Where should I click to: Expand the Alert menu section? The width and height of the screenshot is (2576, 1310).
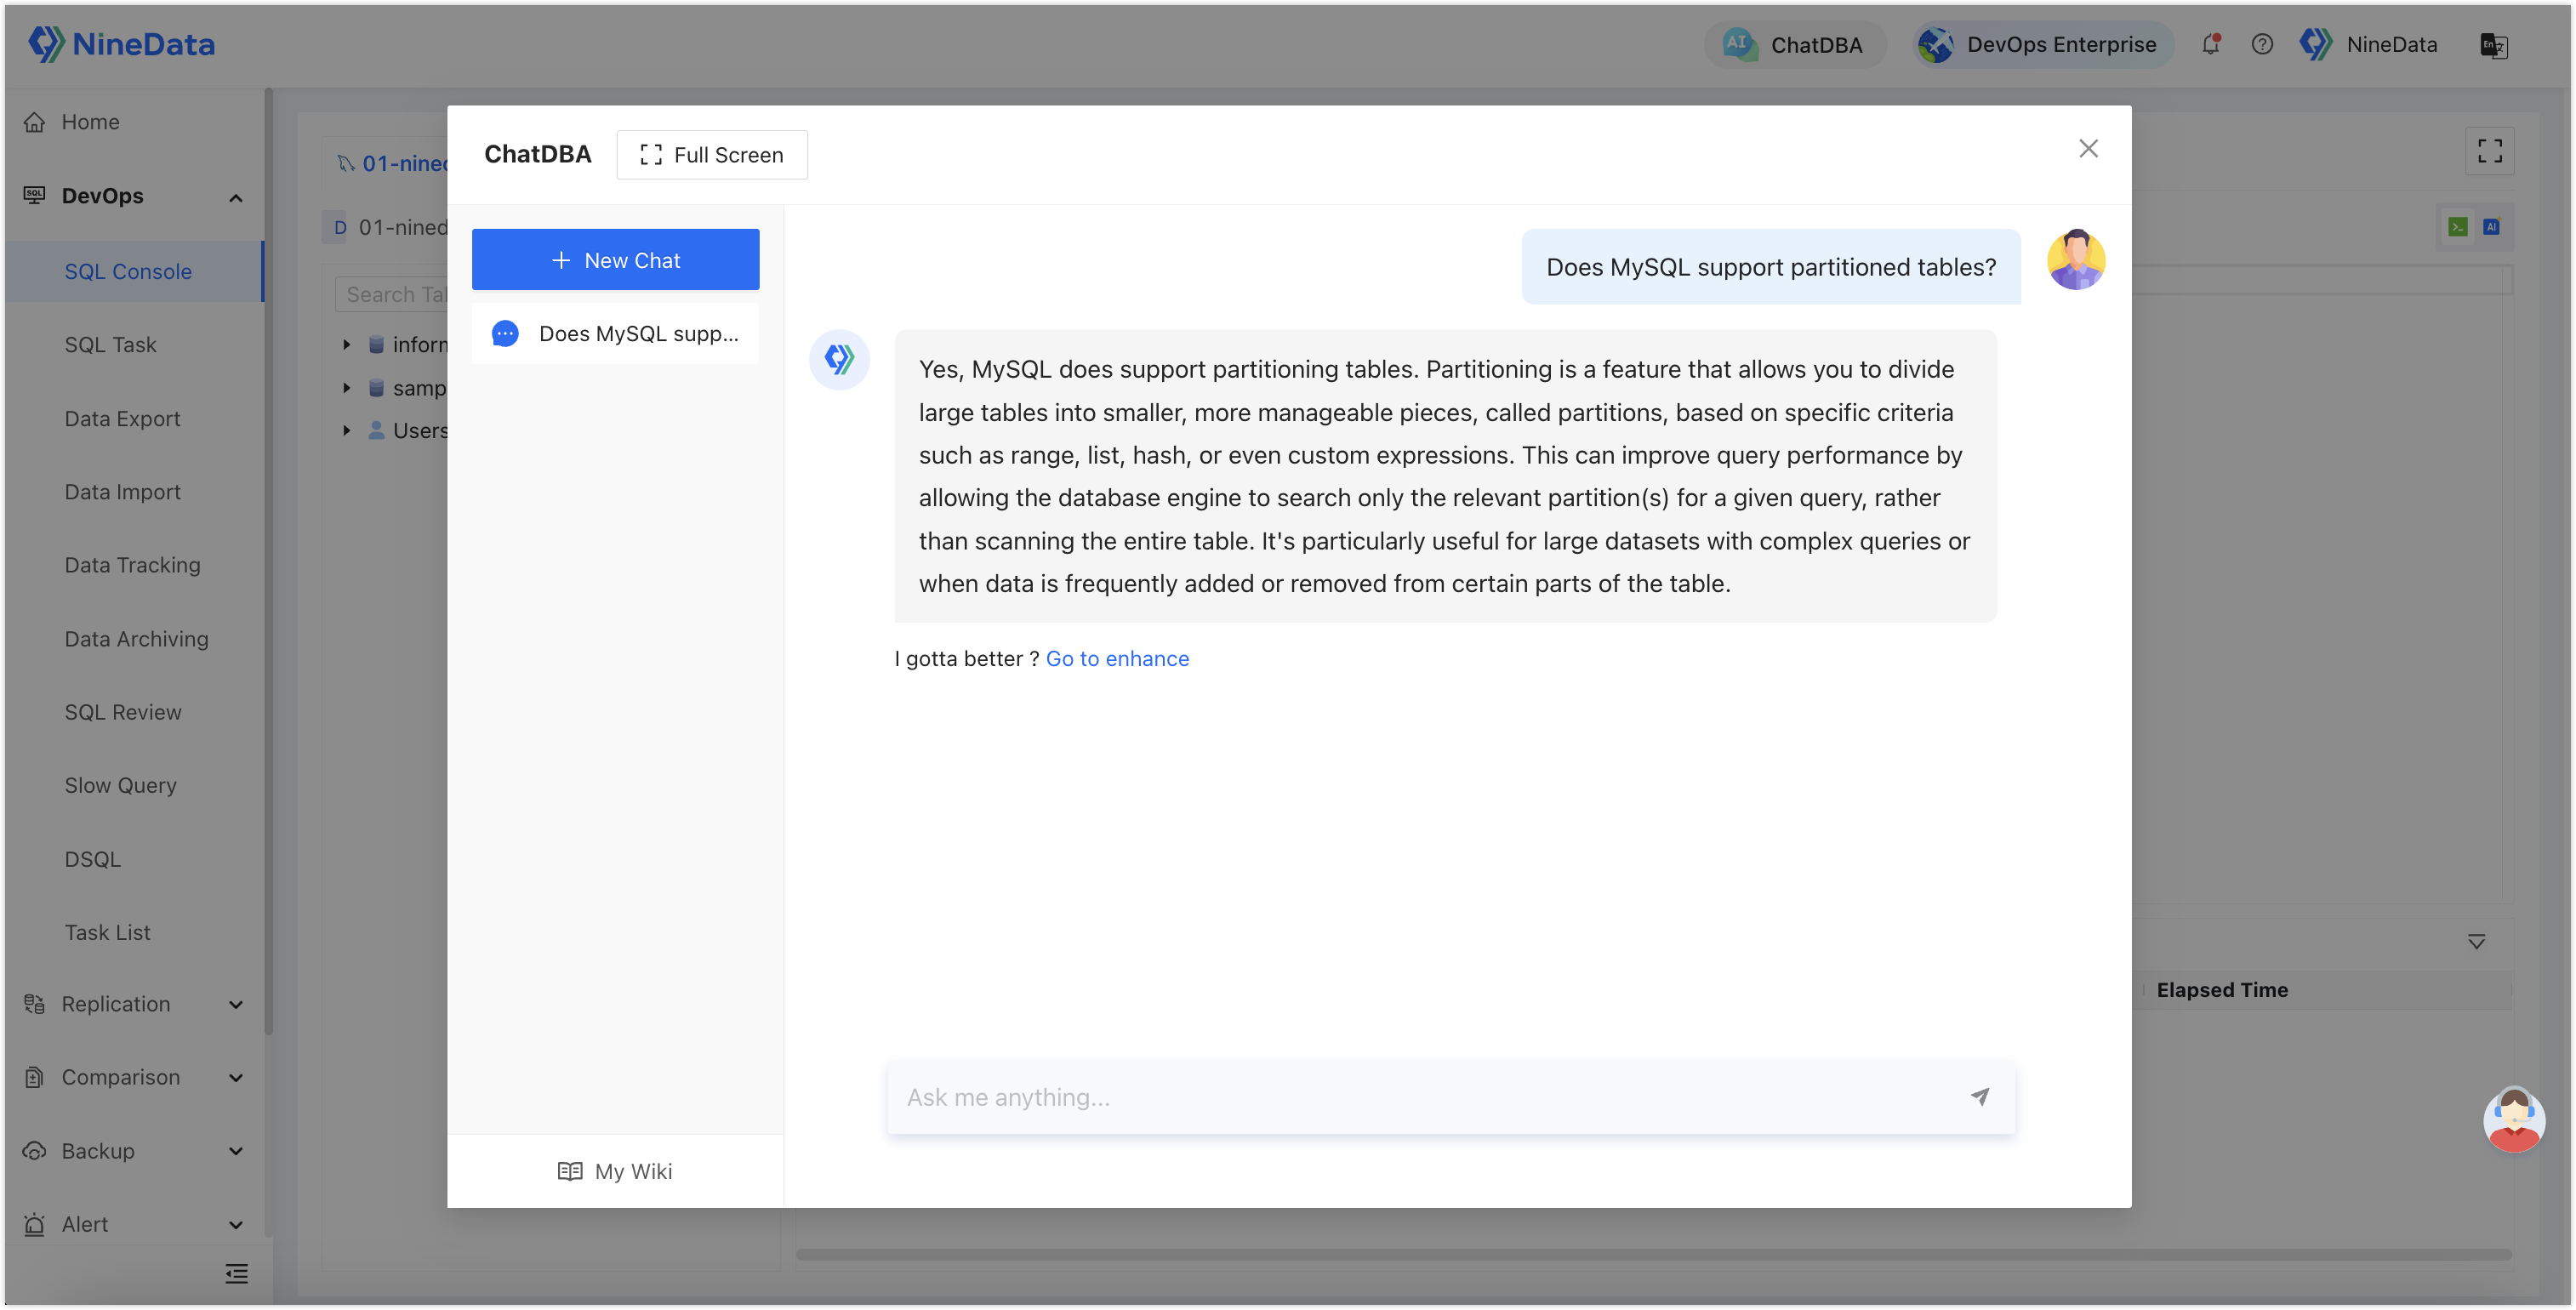pyautogui.click(x=236, y=1224)
